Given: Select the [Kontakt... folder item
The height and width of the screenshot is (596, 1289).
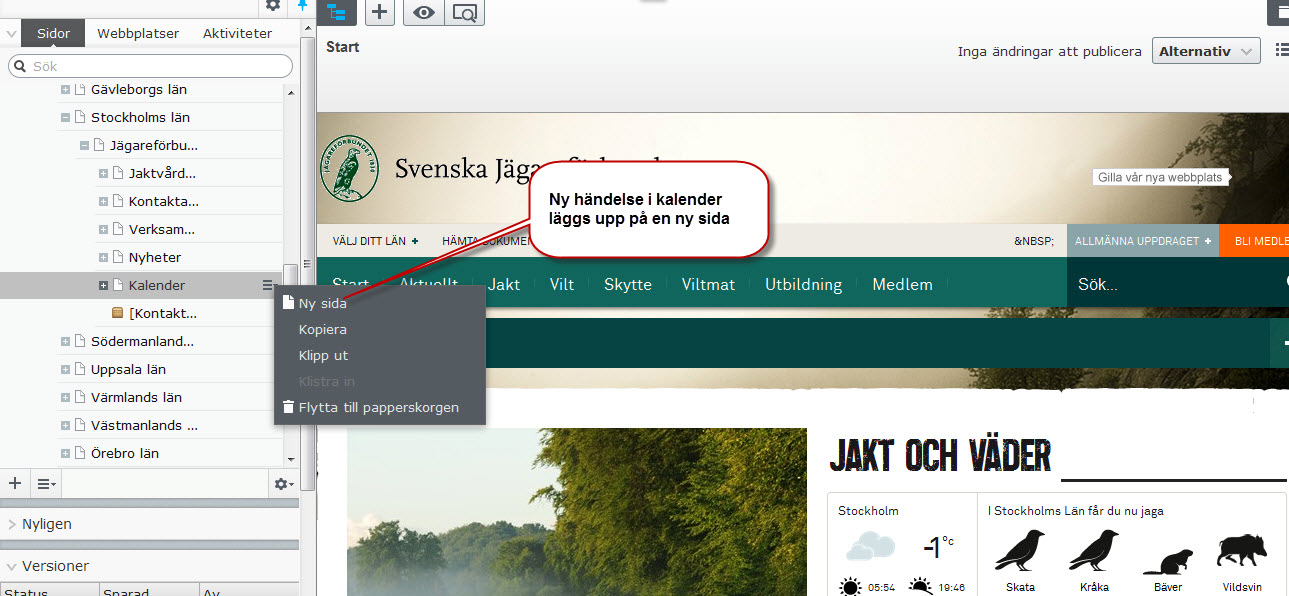Looking at the screenshot, I should click(x=163, y=313).
